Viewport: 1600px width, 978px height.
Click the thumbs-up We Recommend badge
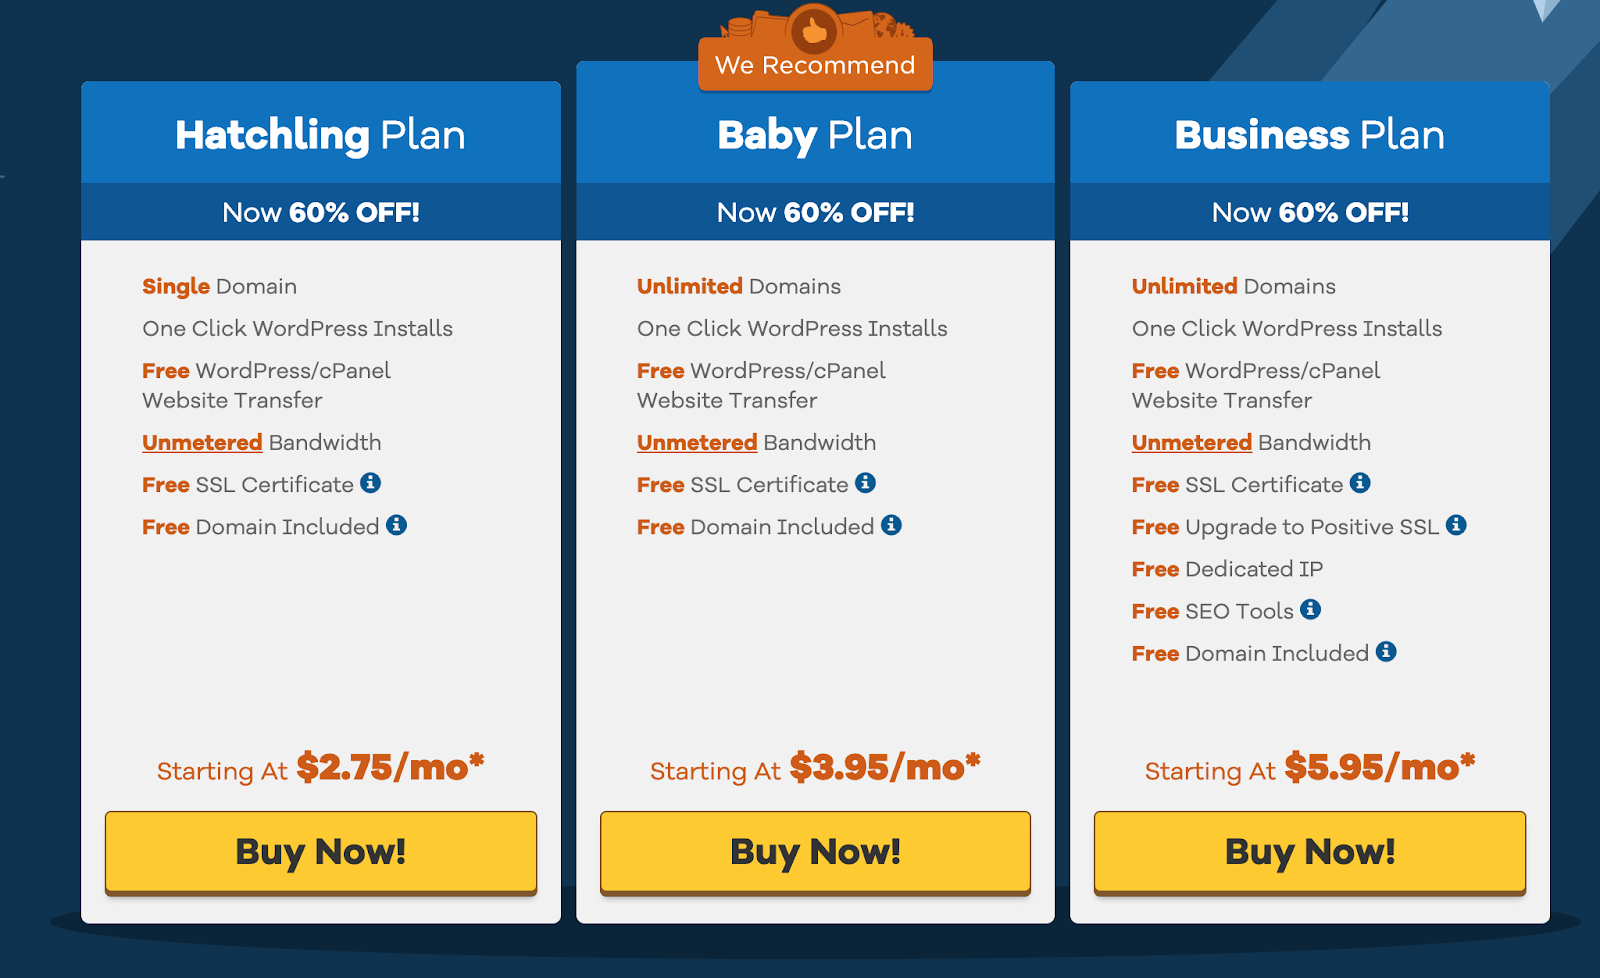coord(815,50)
